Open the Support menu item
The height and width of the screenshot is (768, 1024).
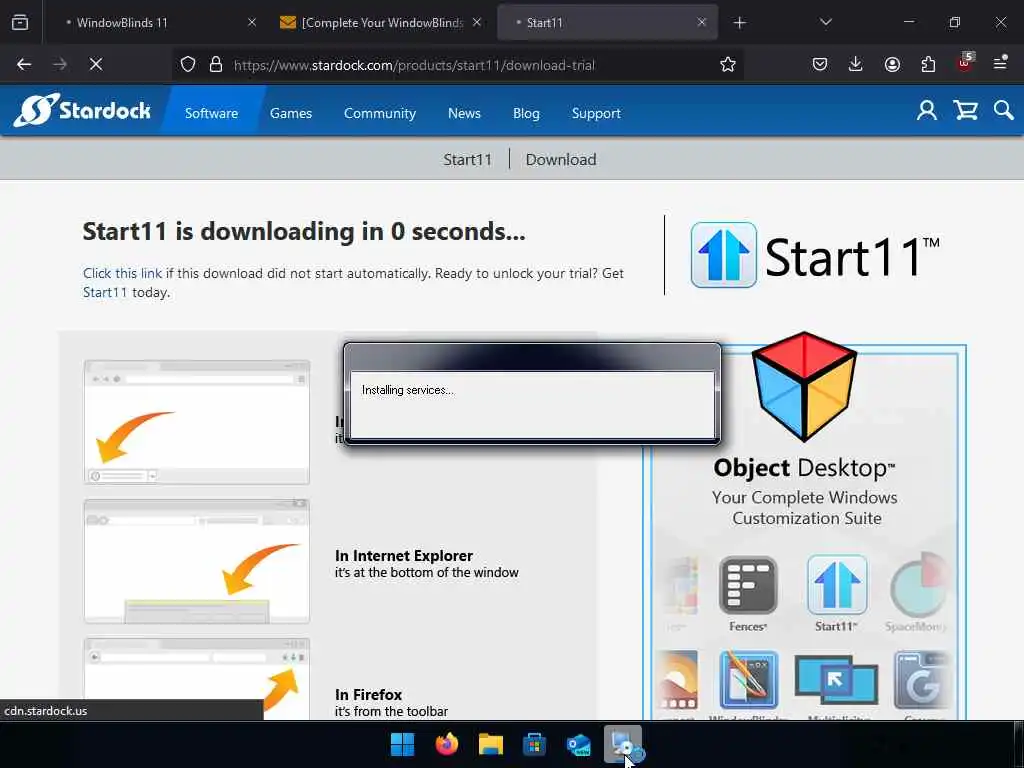[596, 113]
